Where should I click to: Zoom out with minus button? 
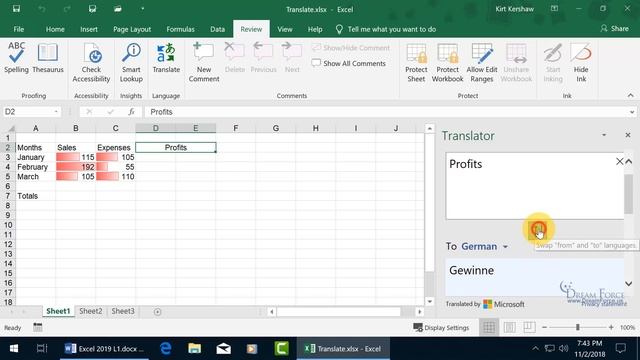544,327
